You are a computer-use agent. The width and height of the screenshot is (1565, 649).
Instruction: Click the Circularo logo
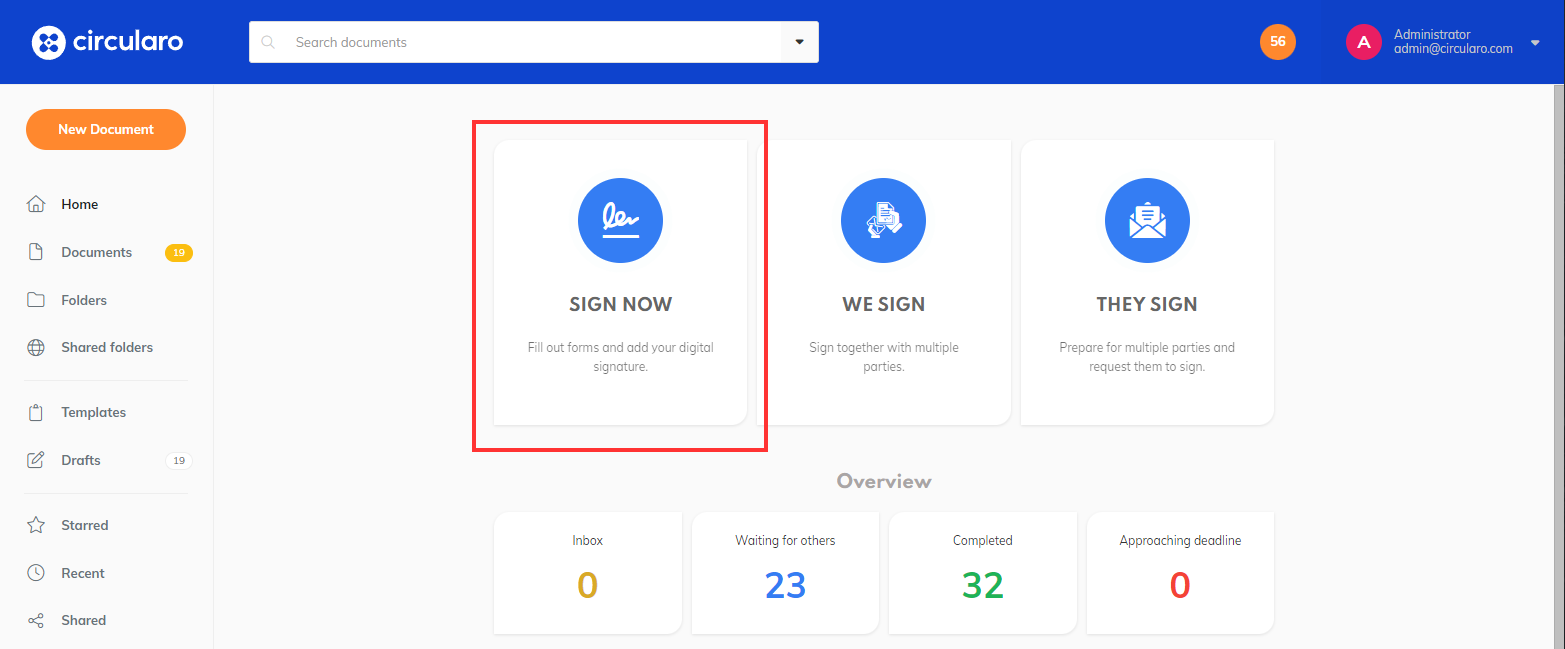pos(107,41)
